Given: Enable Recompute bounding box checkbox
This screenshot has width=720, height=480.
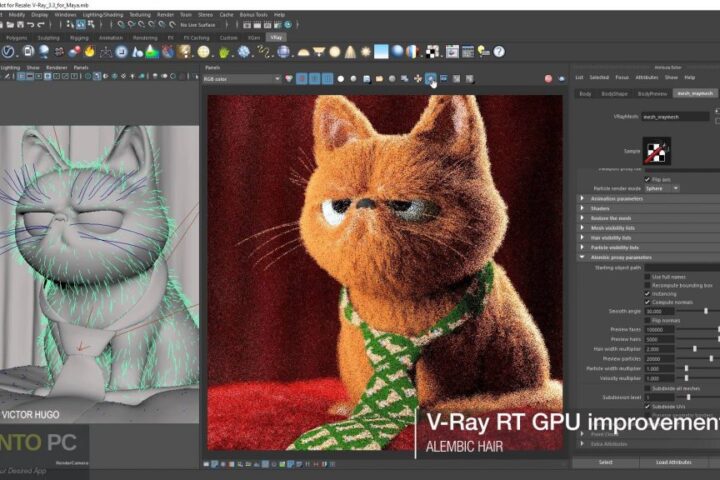Looking at the screenshot, I should (x=647, y=285).
